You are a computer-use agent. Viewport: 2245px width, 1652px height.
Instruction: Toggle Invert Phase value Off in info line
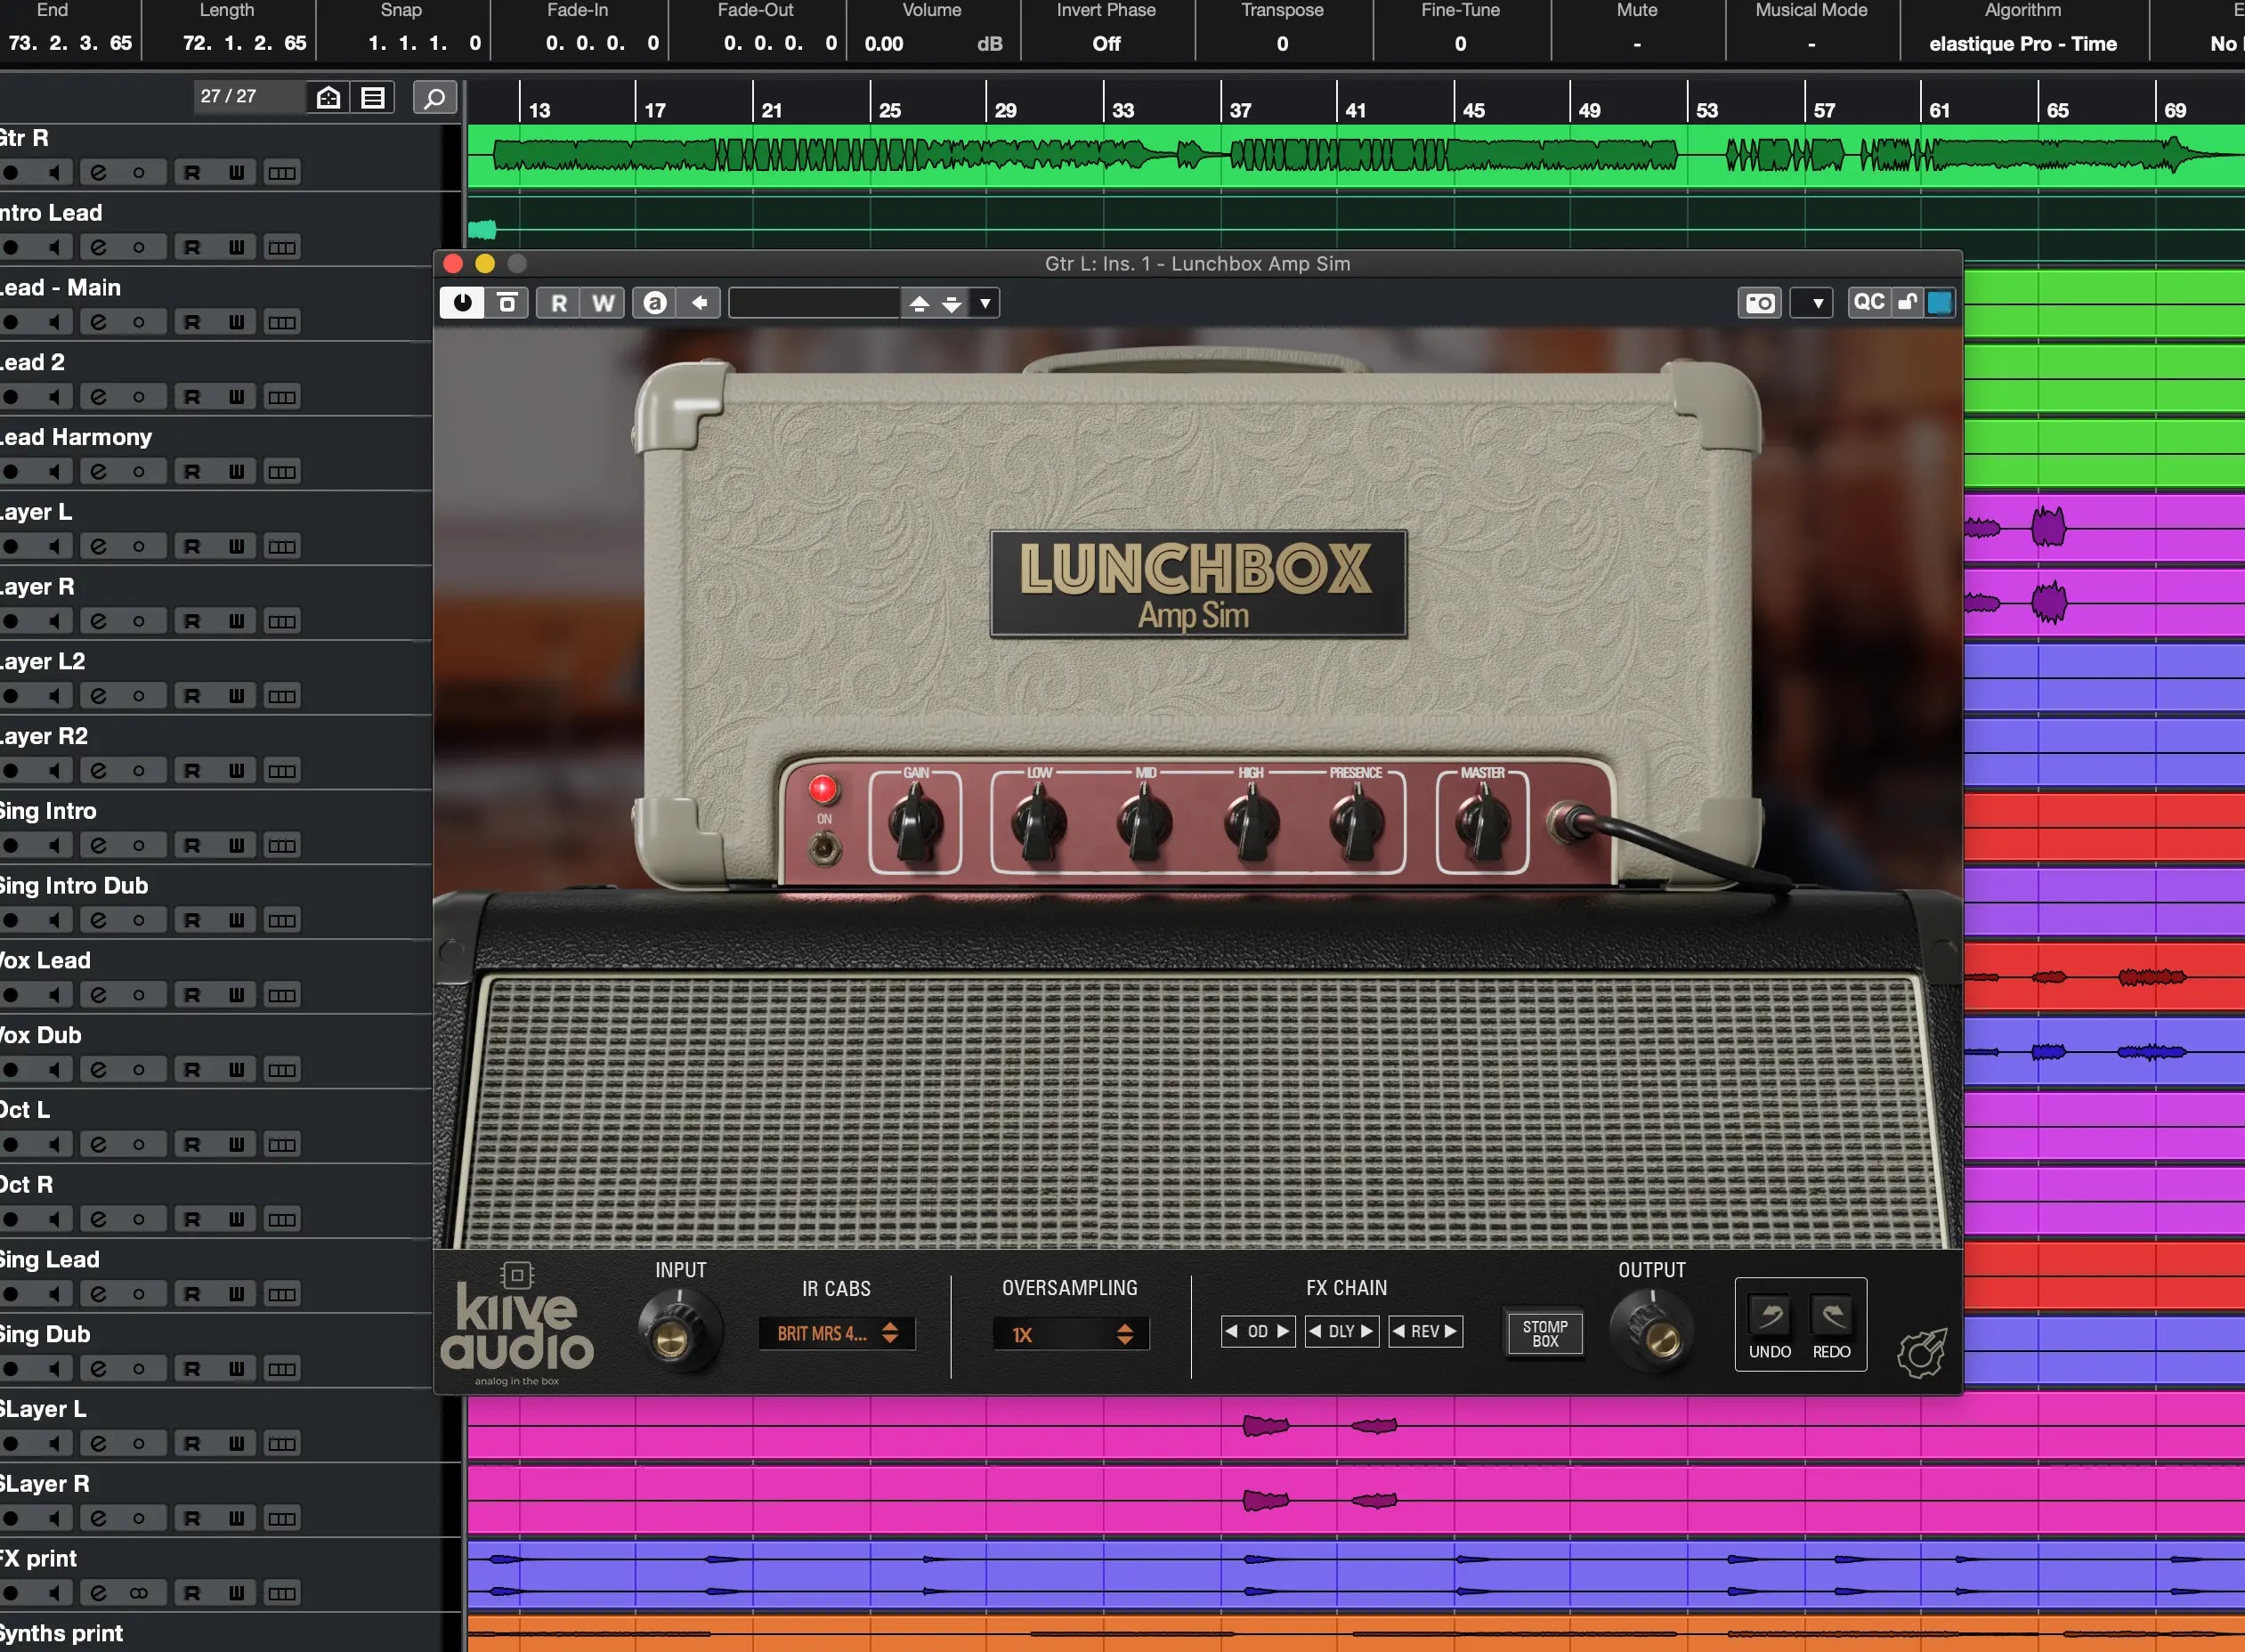click(1106, 44)
